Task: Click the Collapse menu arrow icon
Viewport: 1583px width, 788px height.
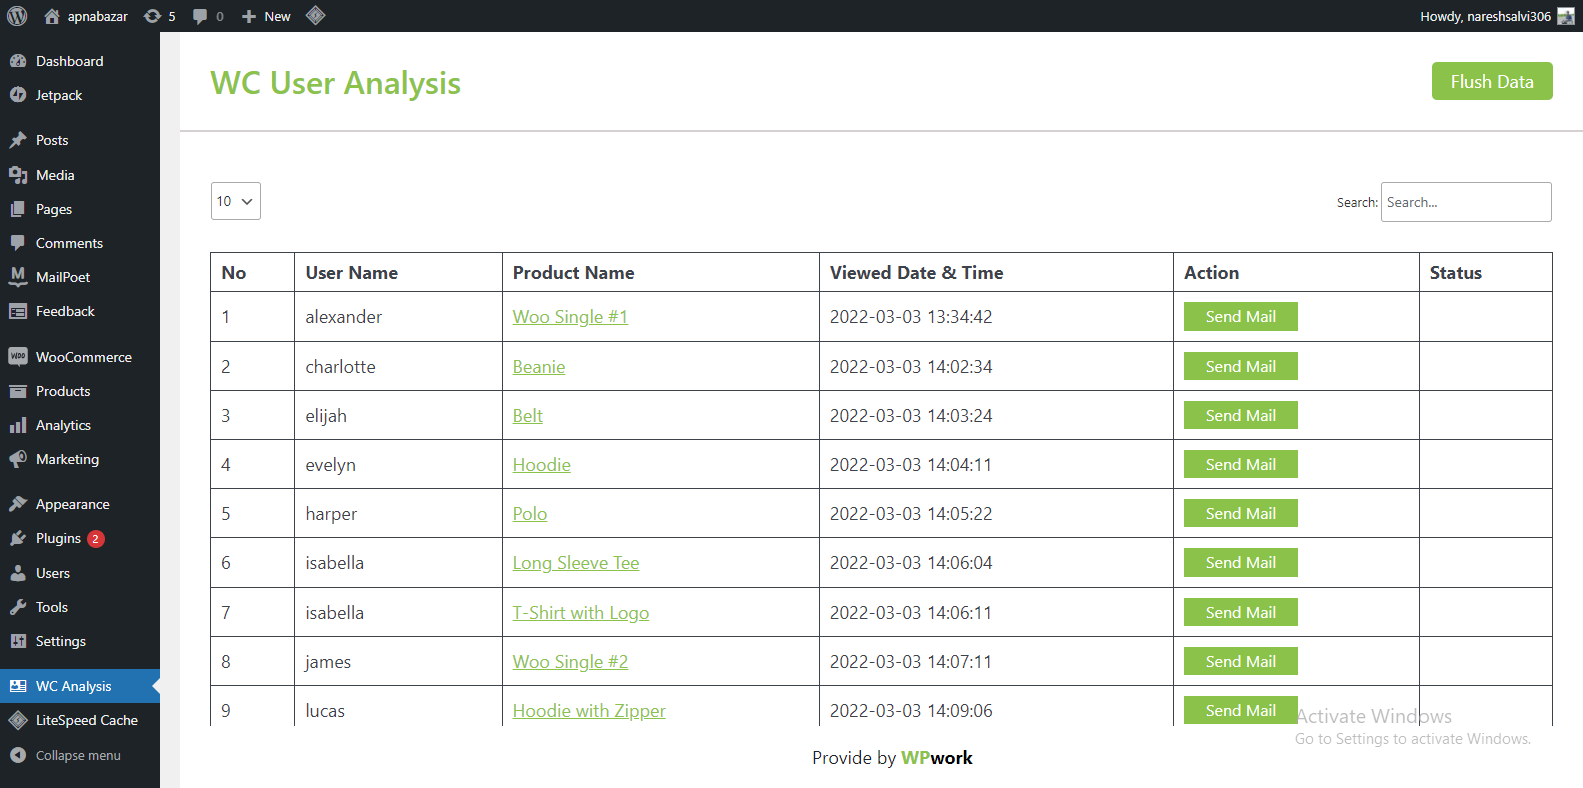Action: (x=18, y=755)
